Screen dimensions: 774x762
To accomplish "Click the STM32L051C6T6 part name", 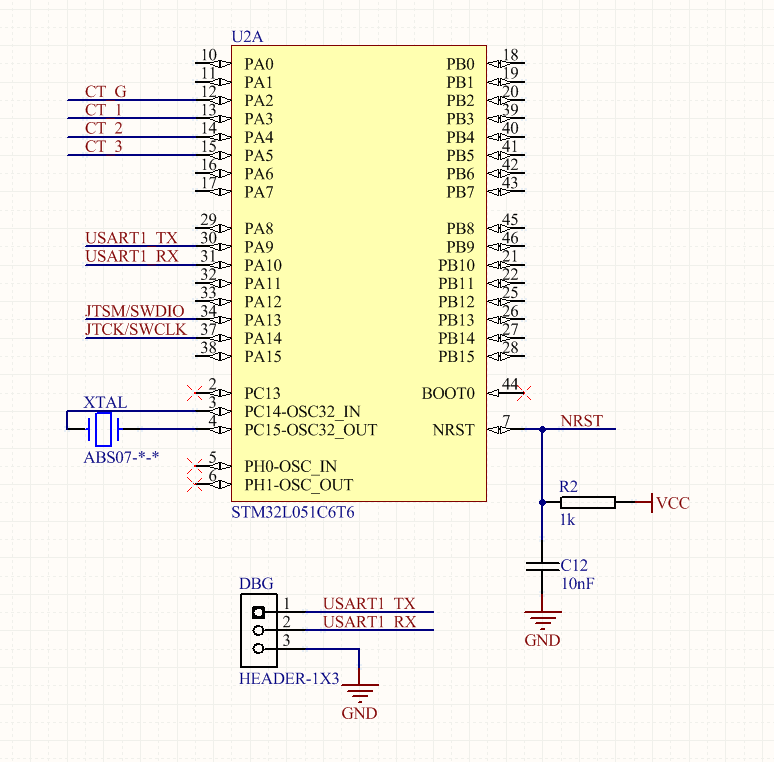I will [x=293, y=512].
